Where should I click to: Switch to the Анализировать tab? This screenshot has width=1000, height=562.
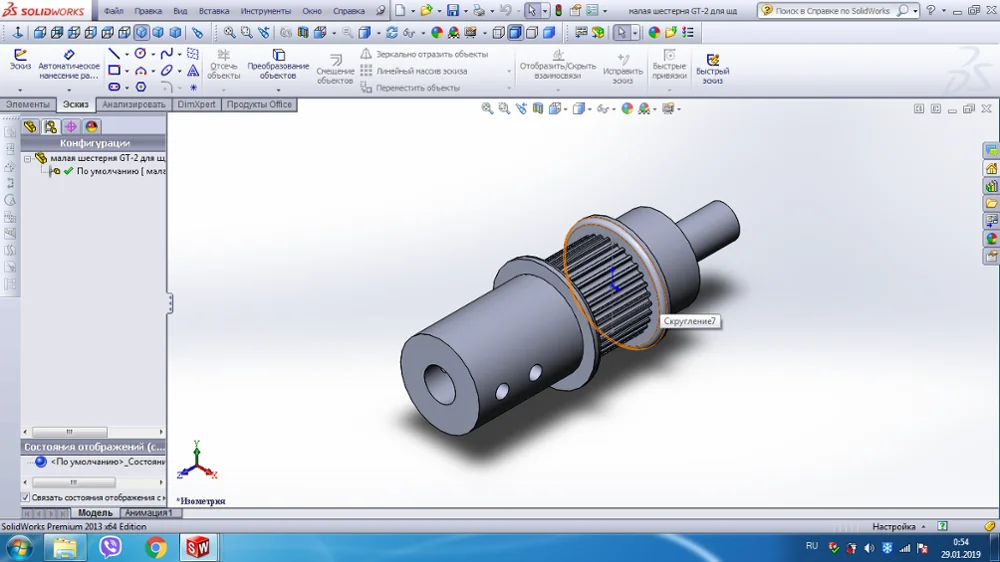(133, 105)
